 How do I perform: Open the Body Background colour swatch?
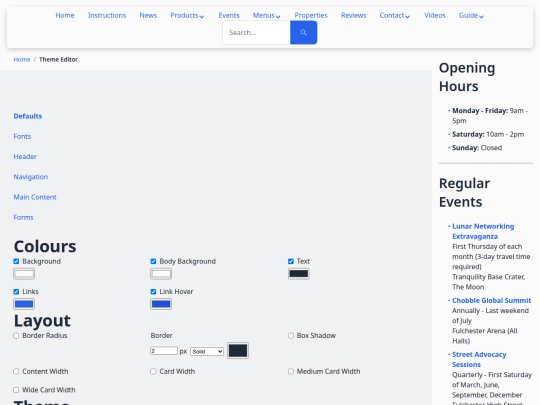tap(161, 274)
